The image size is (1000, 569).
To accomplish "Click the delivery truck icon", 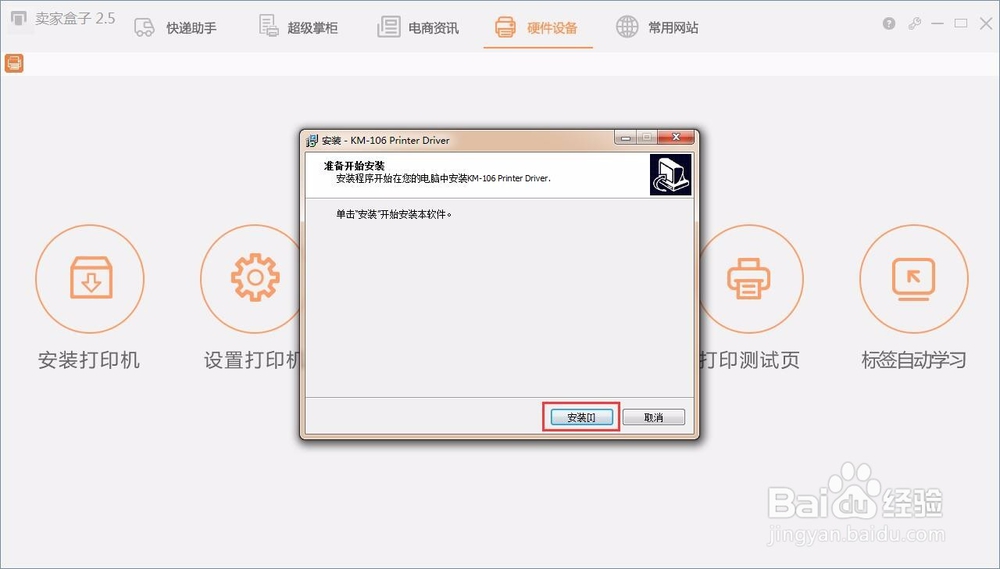I will coord(144,27).
